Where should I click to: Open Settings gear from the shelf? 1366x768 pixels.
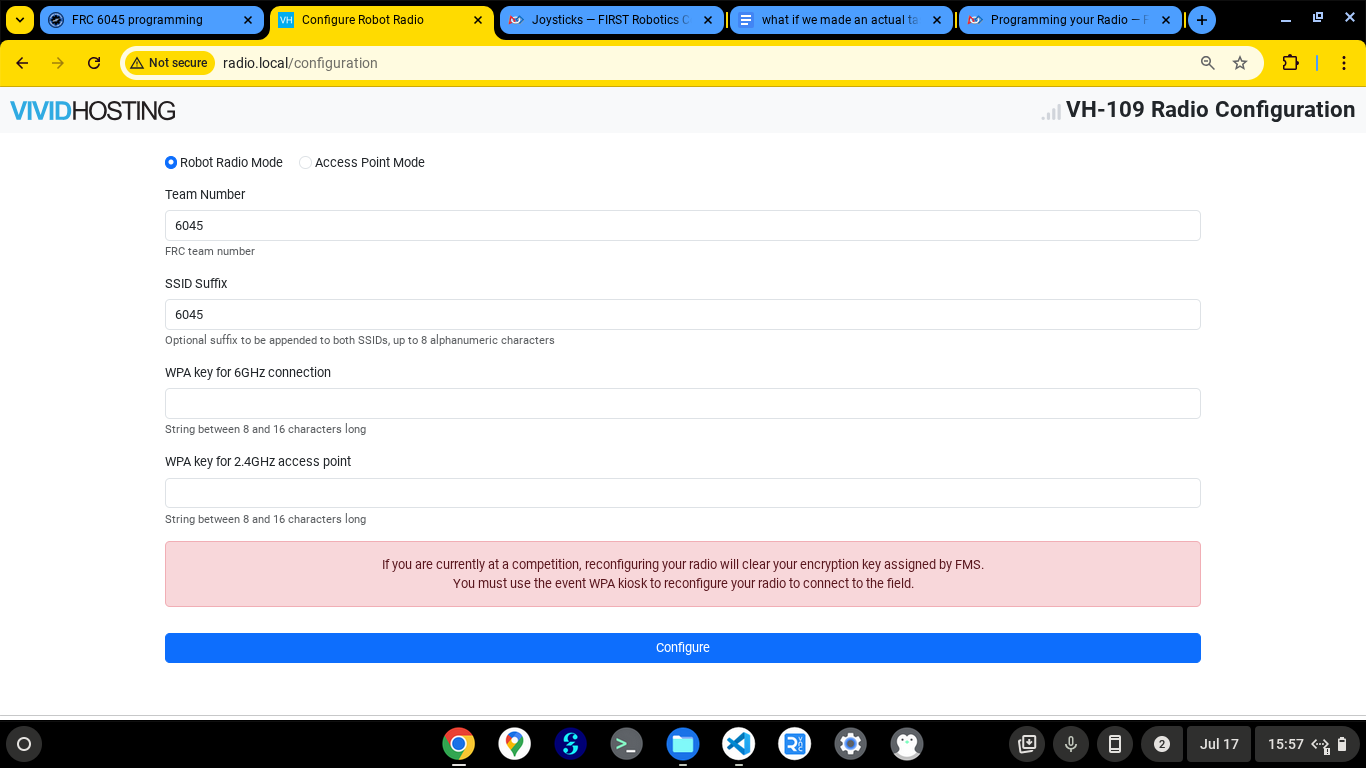pos(851,744)
